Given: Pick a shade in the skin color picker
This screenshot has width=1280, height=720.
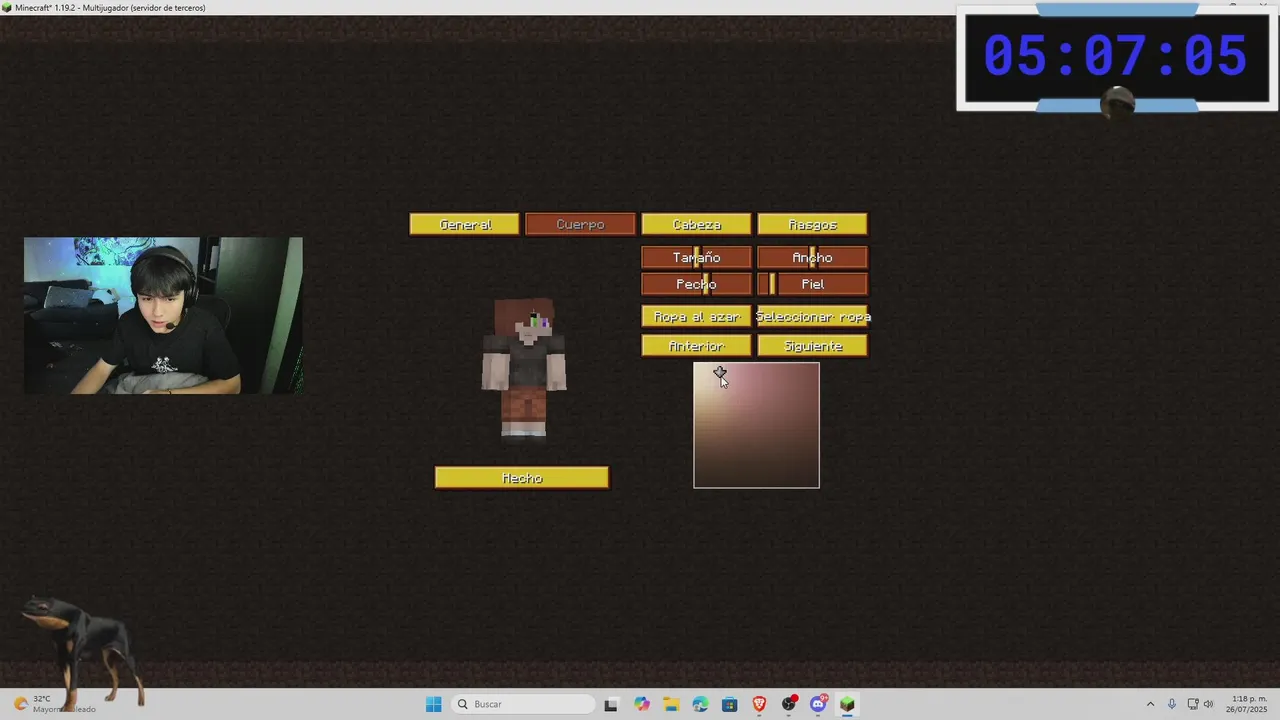Looking at the screenshot, I should [756, 425].
